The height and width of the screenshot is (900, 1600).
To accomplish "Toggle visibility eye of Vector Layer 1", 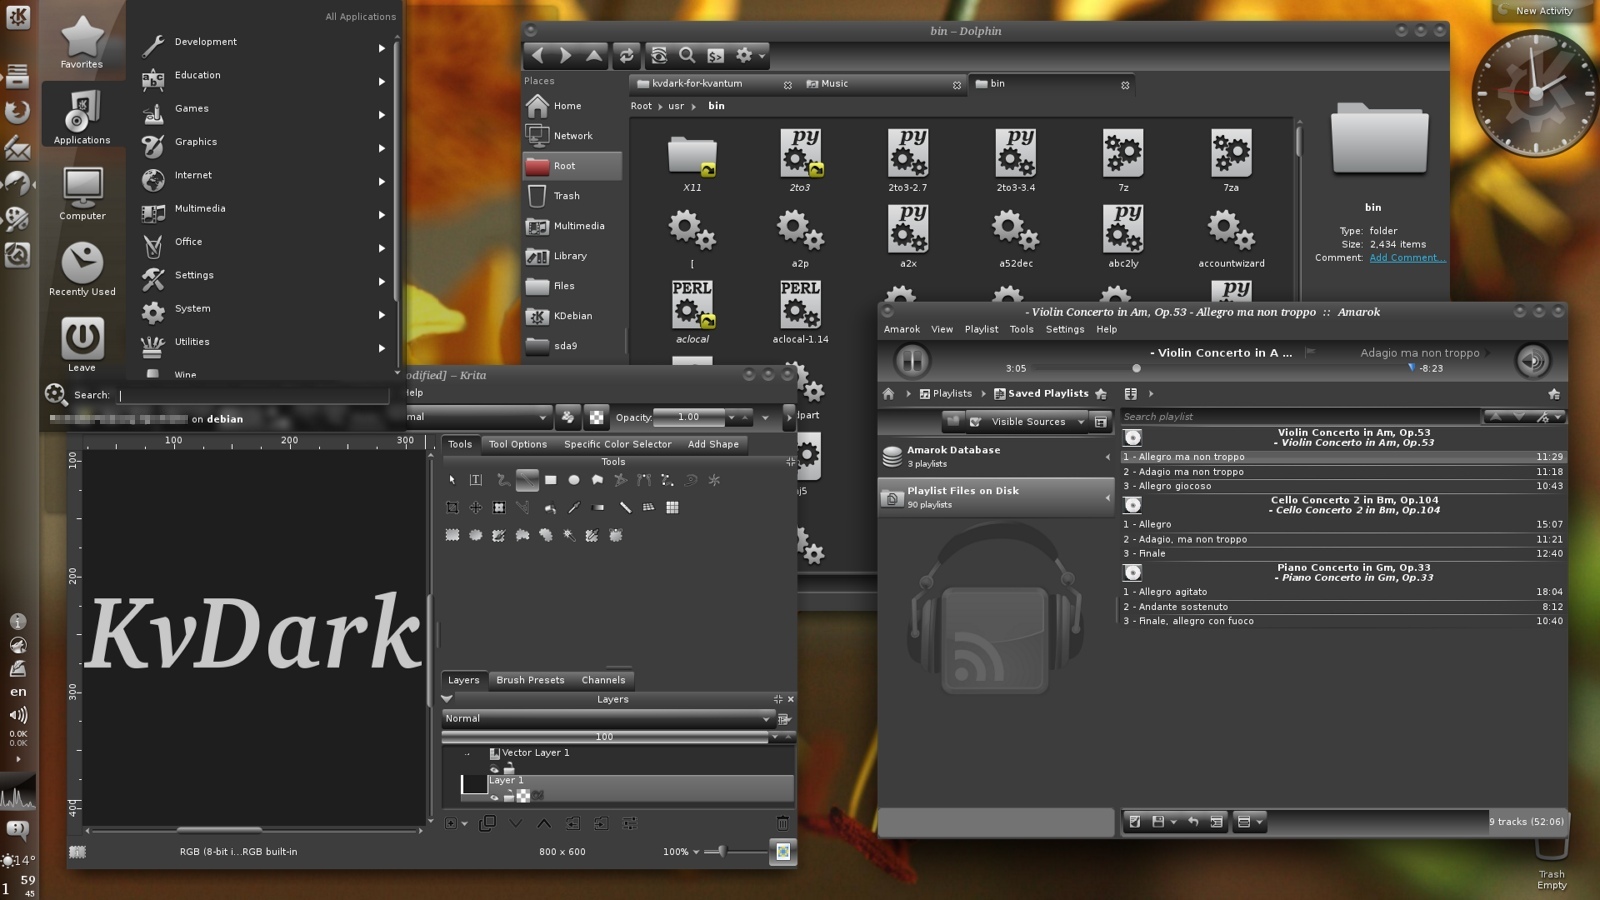I will [x=494, y=769].
